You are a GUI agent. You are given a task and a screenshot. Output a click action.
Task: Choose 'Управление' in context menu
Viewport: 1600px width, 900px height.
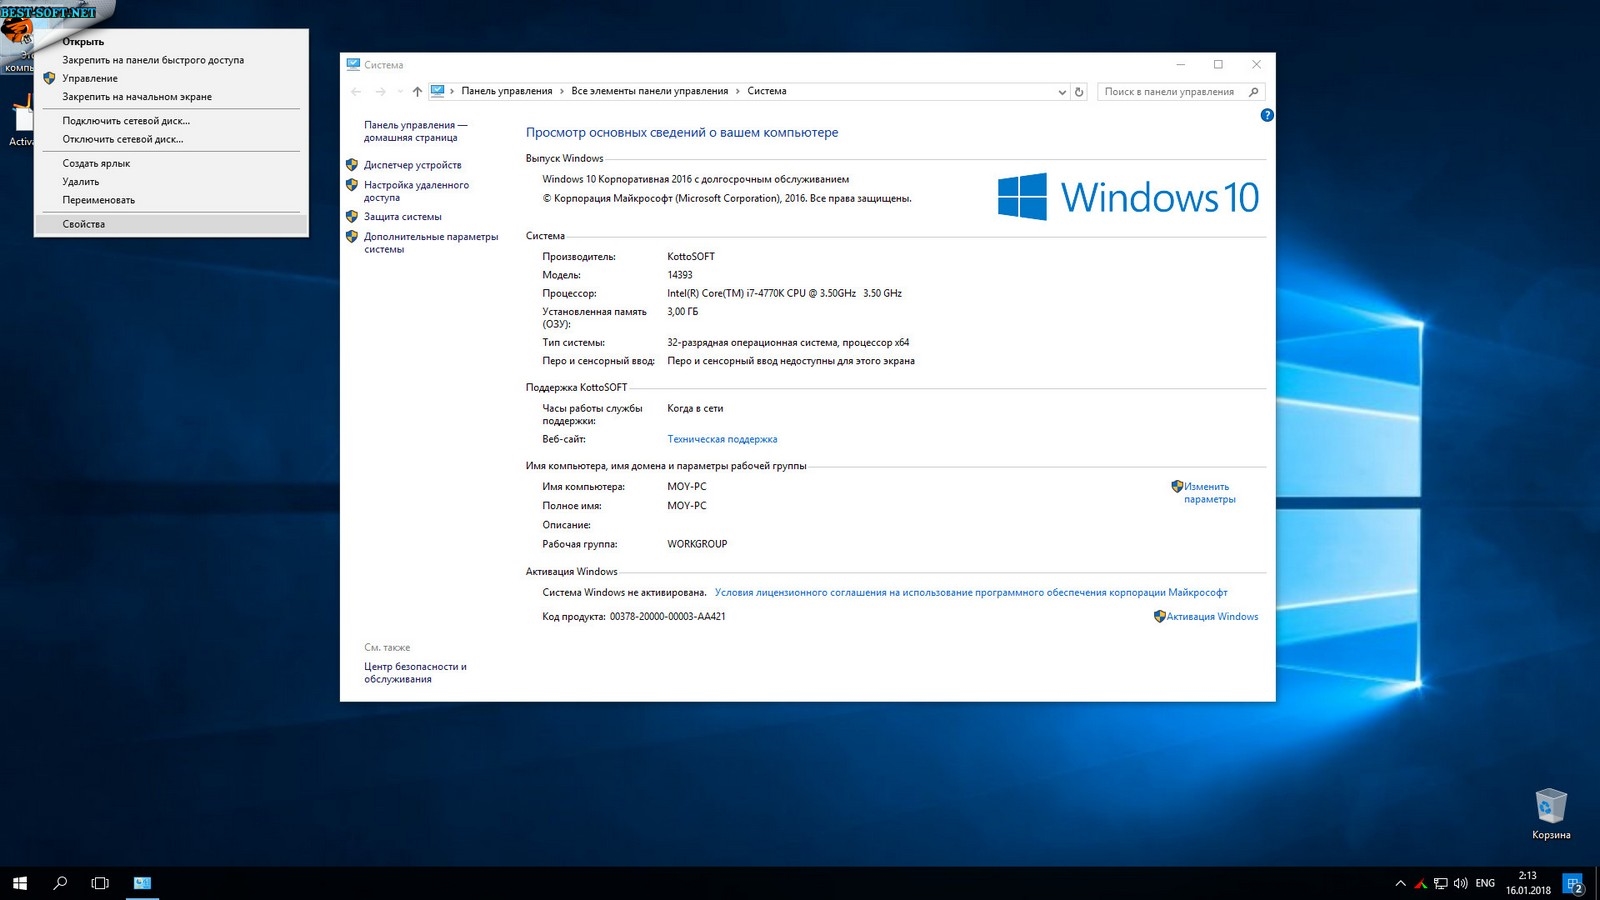[171, 78]
